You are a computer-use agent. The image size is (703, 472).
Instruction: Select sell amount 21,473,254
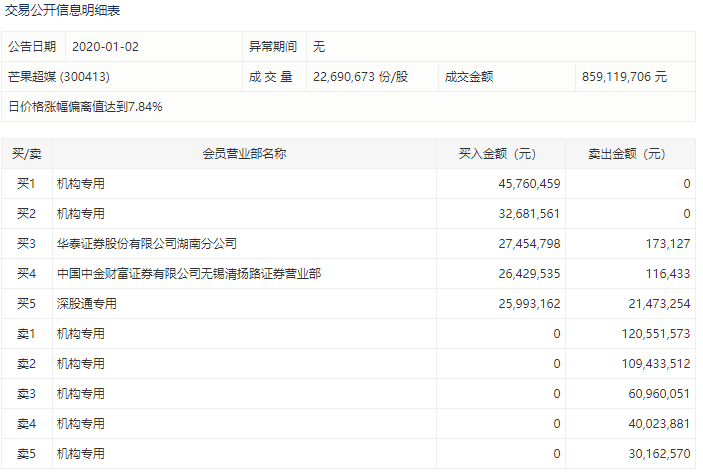[660, 304]
